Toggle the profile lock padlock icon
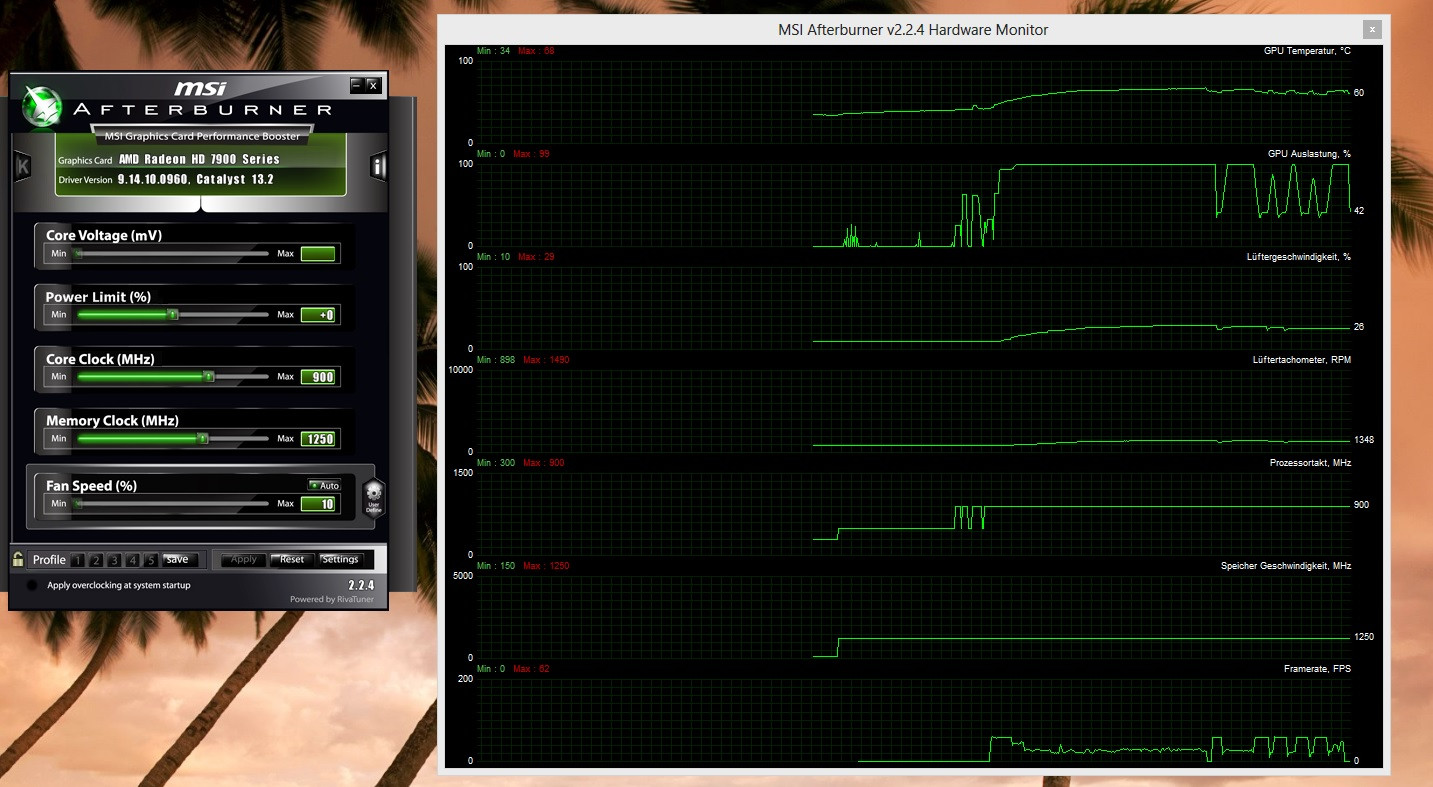Image resolution: width=1433 pixels, height=787 pixels. 18,559
